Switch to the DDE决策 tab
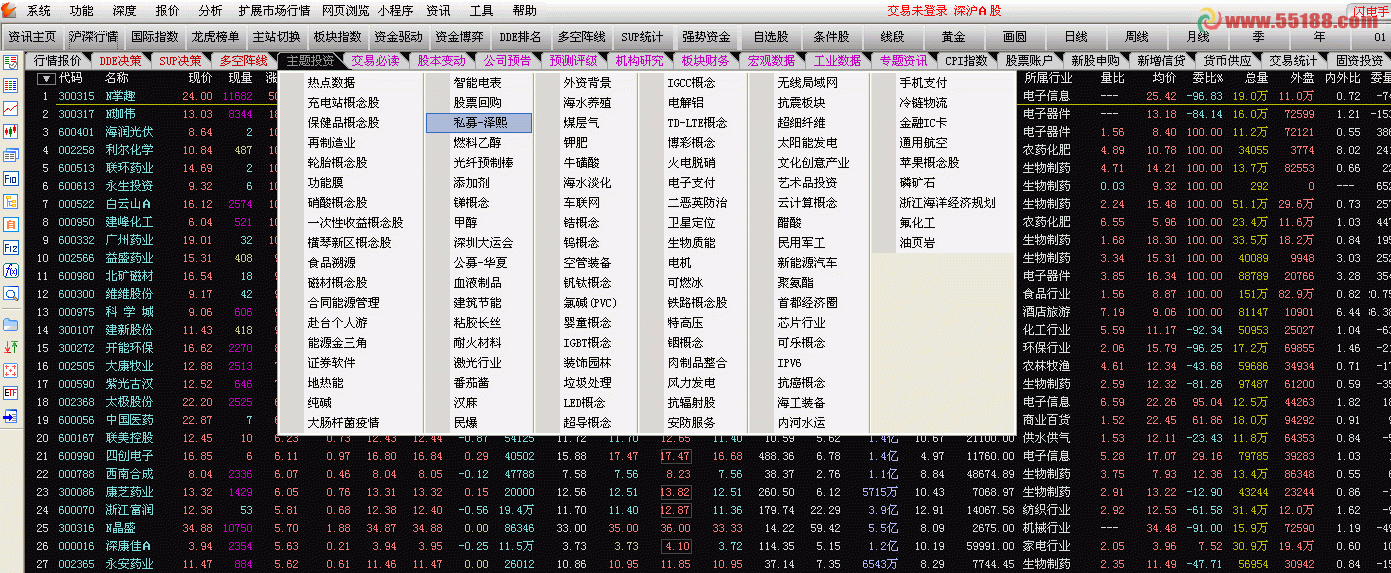Viewport: 1391px width, 573px height. [x=120, y=61]
